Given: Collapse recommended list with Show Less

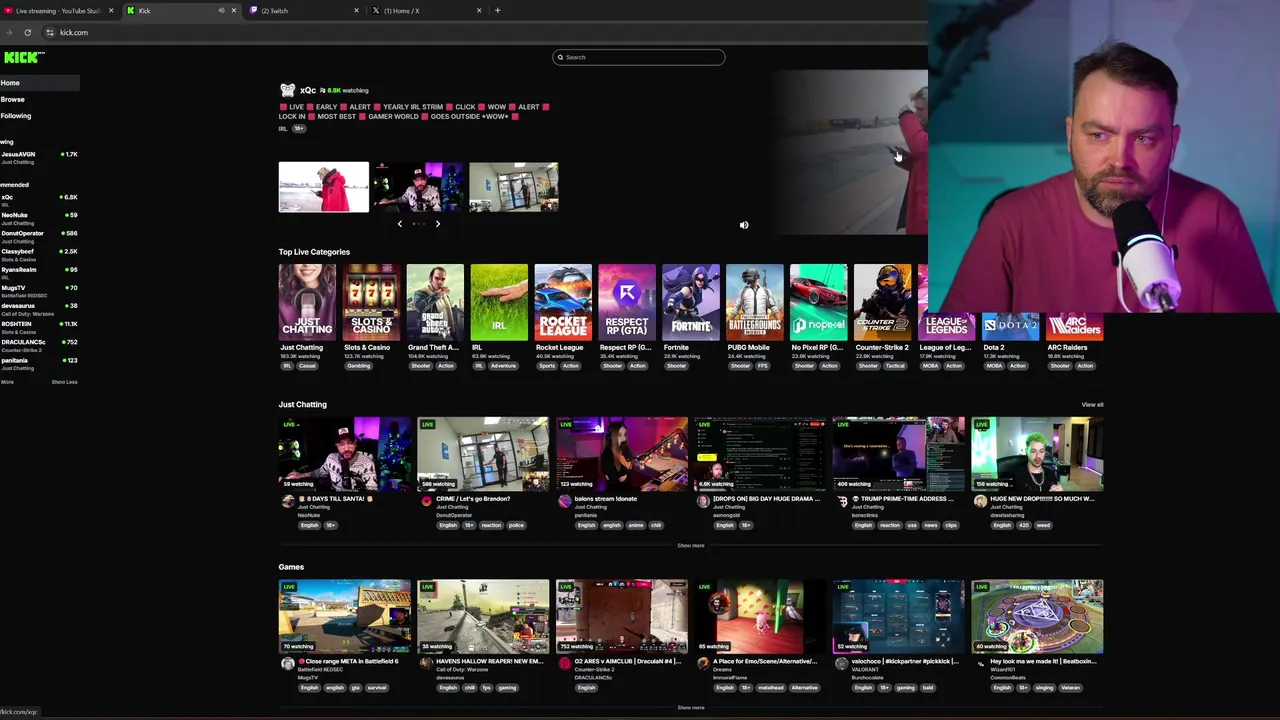Looking at the screenshot, I should [x=64, y=382].
